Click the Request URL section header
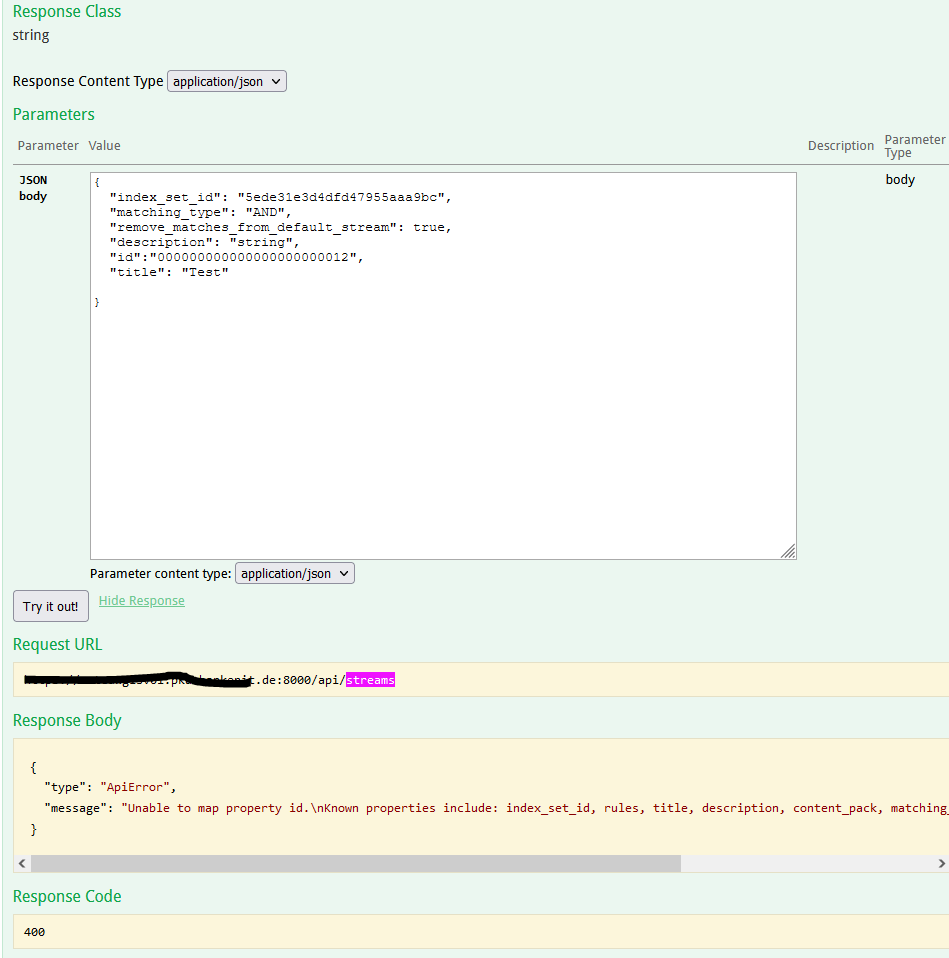949x958 pixels. coord(57,644)
